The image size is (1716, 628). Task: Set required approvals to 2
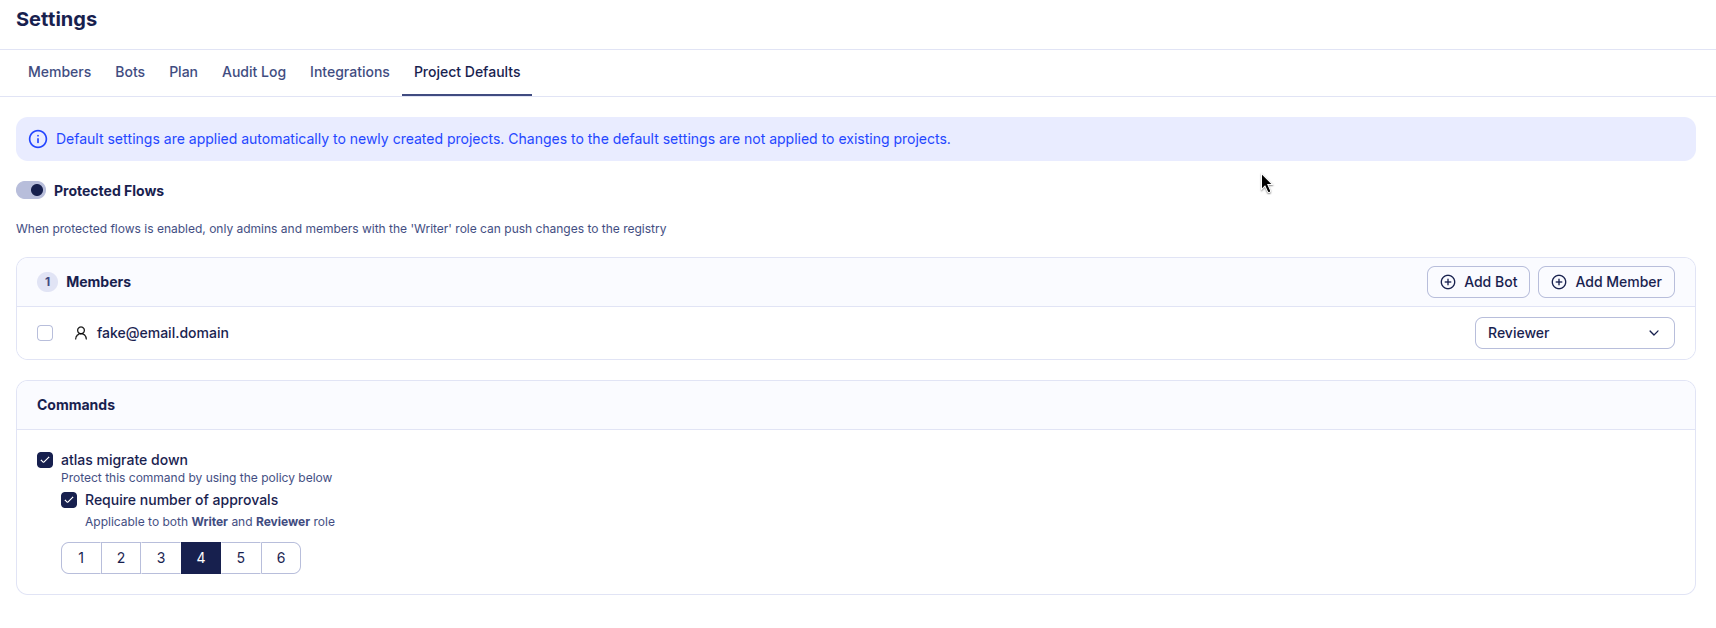click(x=121, y=558)
